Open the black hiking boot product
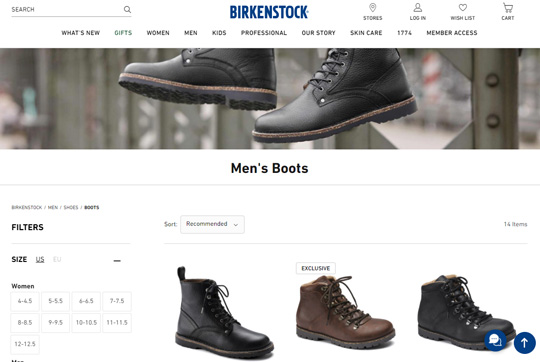Screen dimensions: 540x362 [466, 312]
